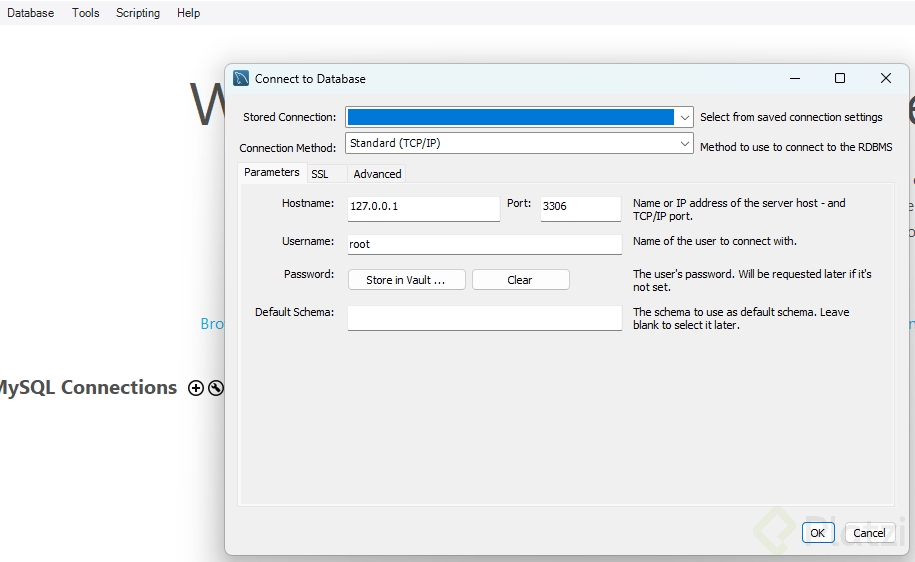Viewport: 915px width, 562px height.
Task: Switch to the Parameters tab
Action: pyautogui.click(x=271, y=173)
